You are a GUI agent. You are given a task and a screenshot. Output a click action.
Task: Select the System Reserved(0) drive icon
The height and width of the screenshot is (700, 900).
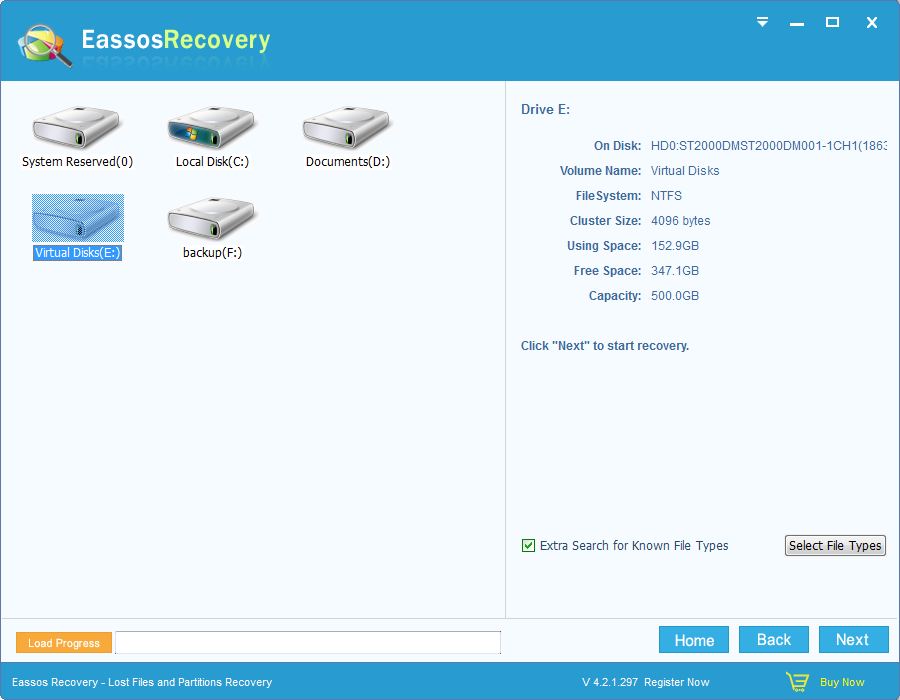pos(76,127)
